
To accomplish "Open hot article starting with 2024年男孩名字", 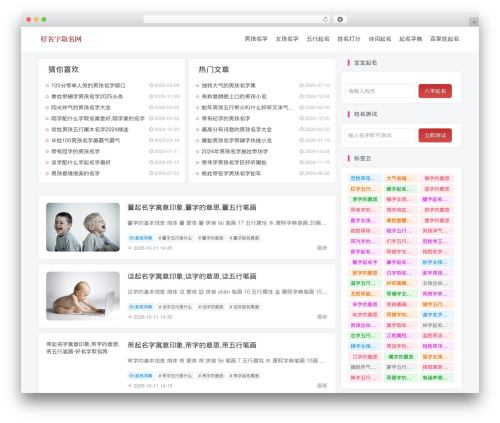I will pos(235,152).
